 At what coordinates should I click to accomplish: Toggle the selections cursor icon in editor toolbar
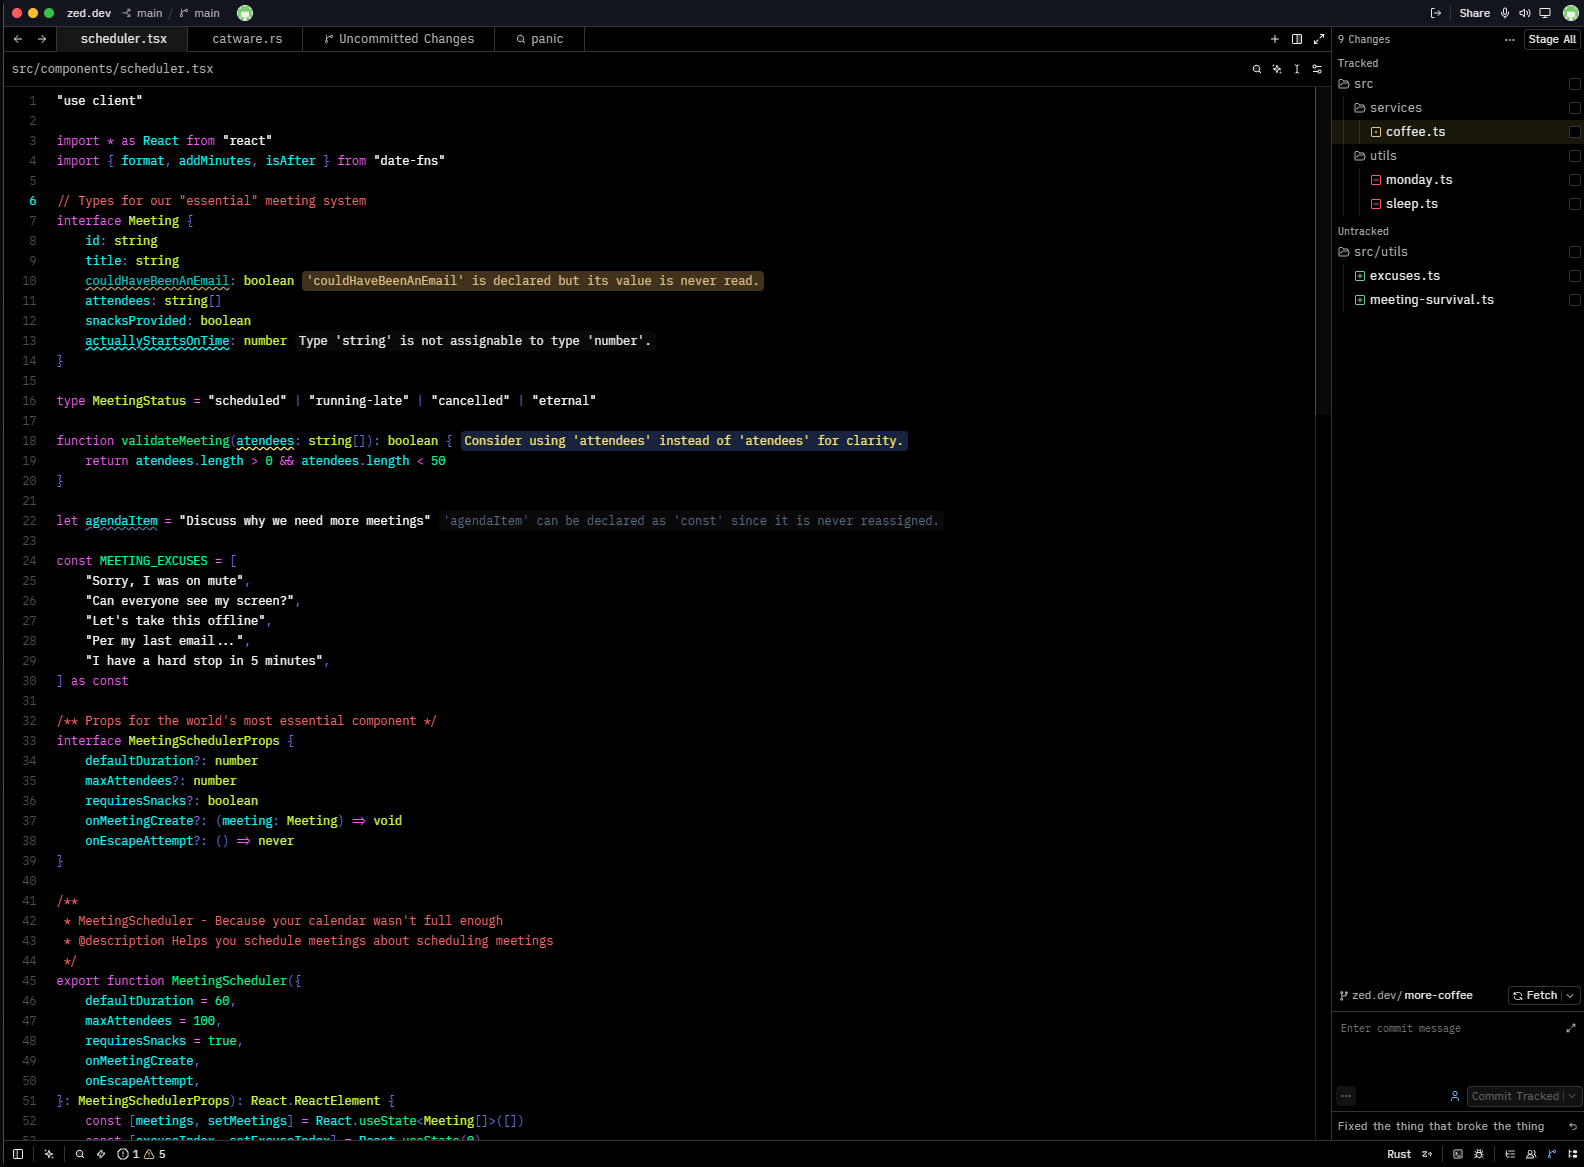click(1297, 69)
